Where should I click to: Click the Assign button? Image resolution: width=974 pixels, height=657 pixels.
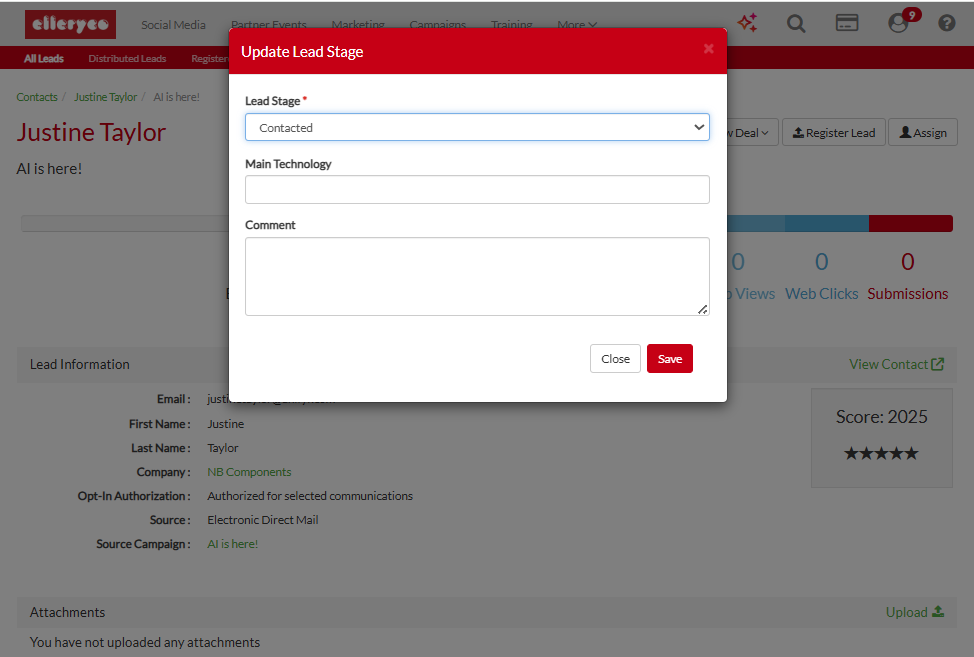[923, 132]
